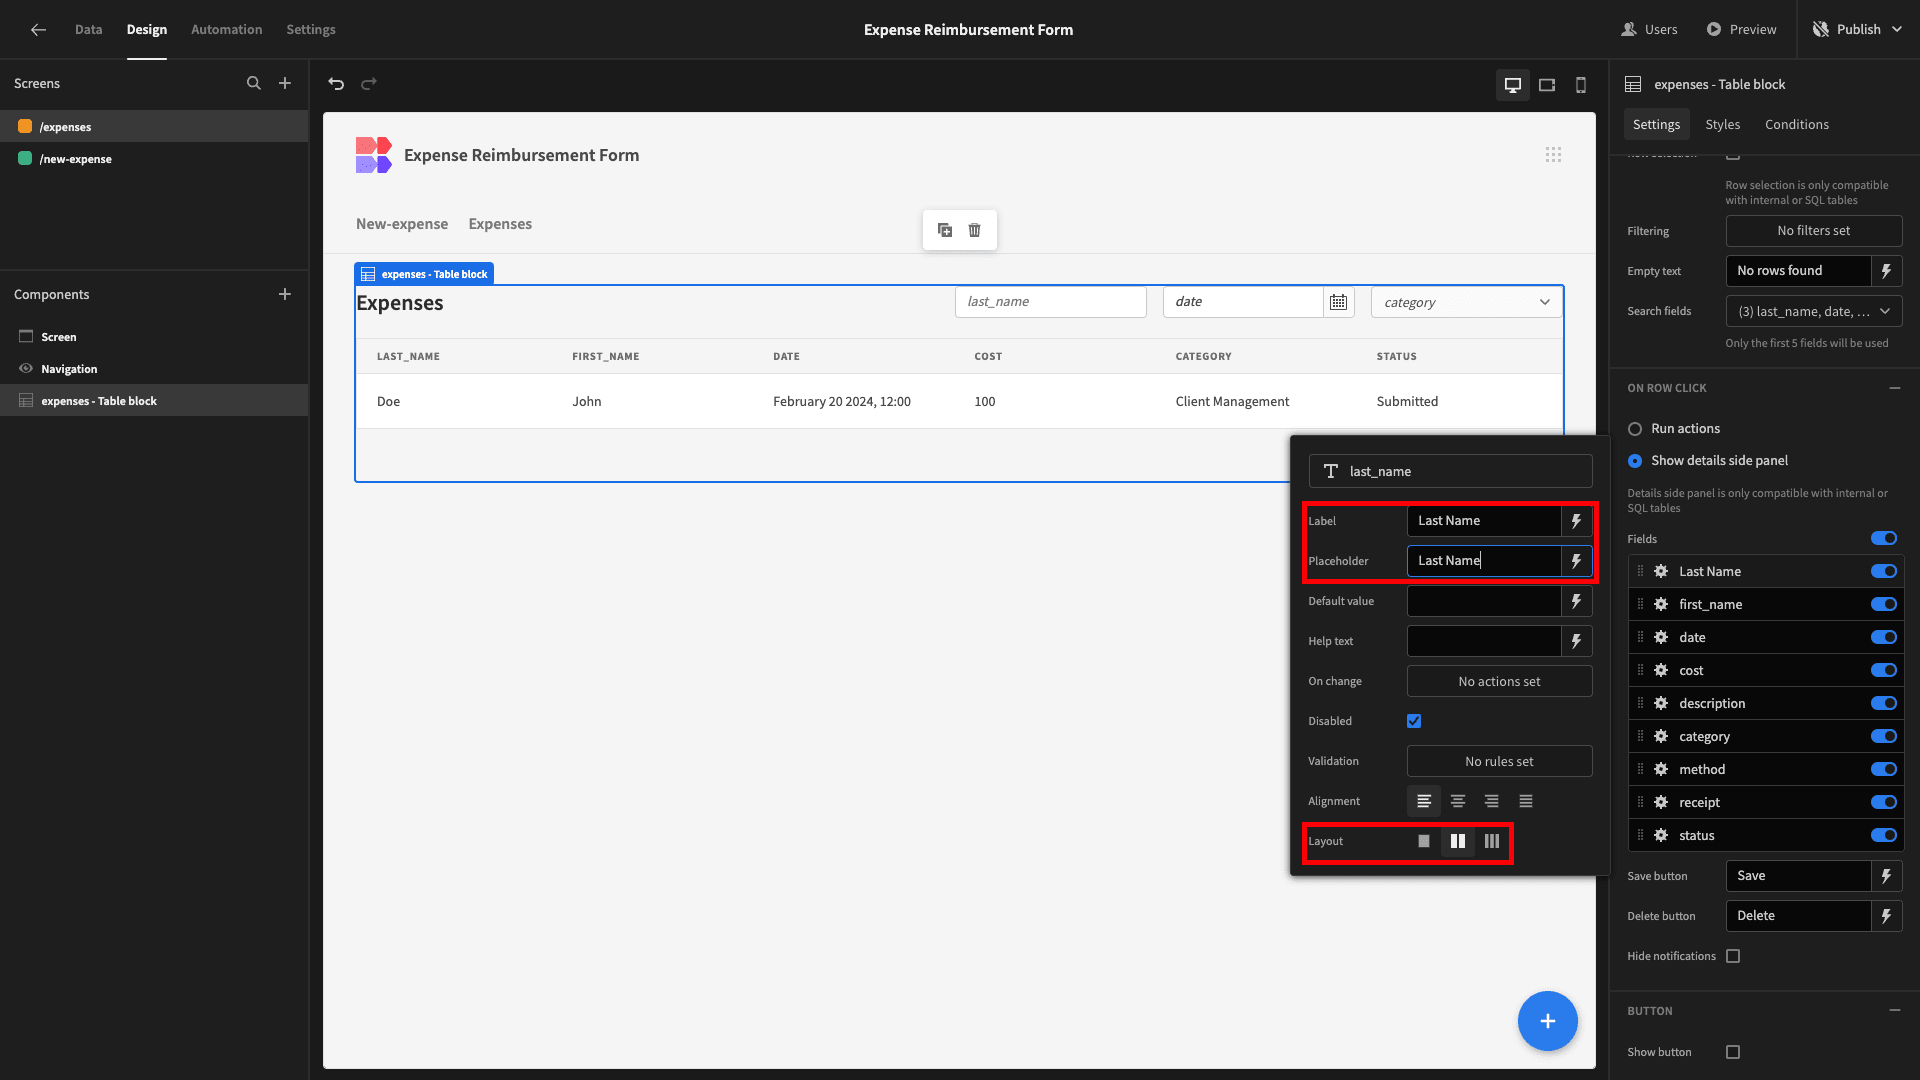Enable Hide notifications checkbox

pyautogui.click(x=1733, y=956)
